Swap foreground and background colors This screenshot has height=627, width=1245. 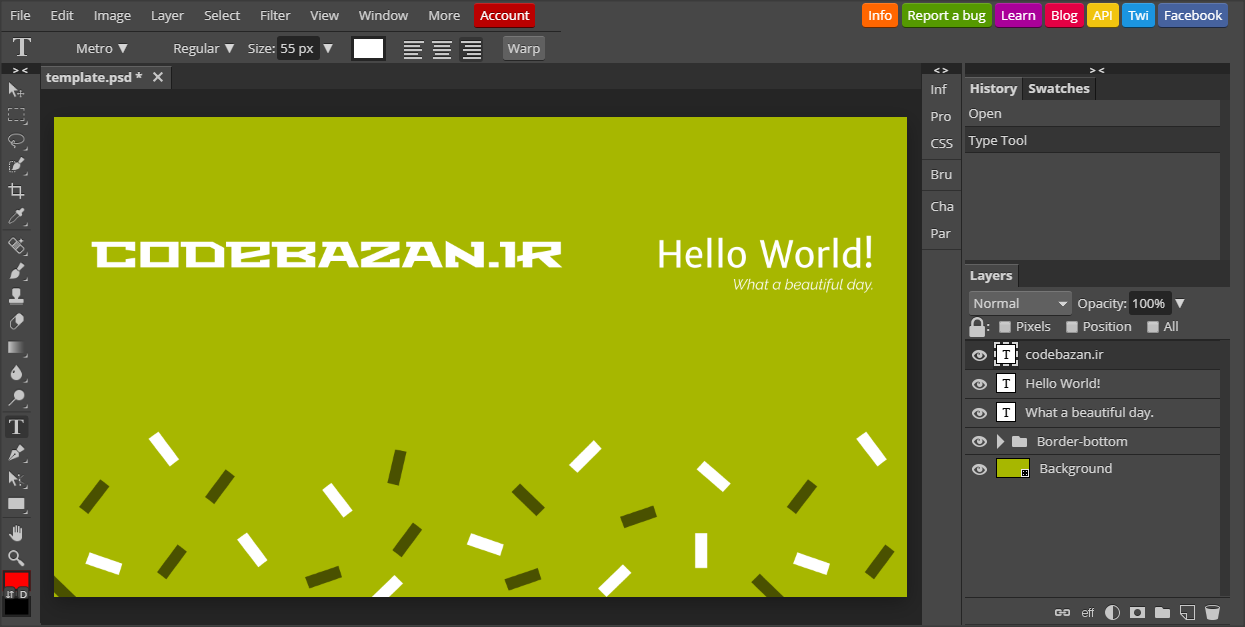(x=9, y=594)
